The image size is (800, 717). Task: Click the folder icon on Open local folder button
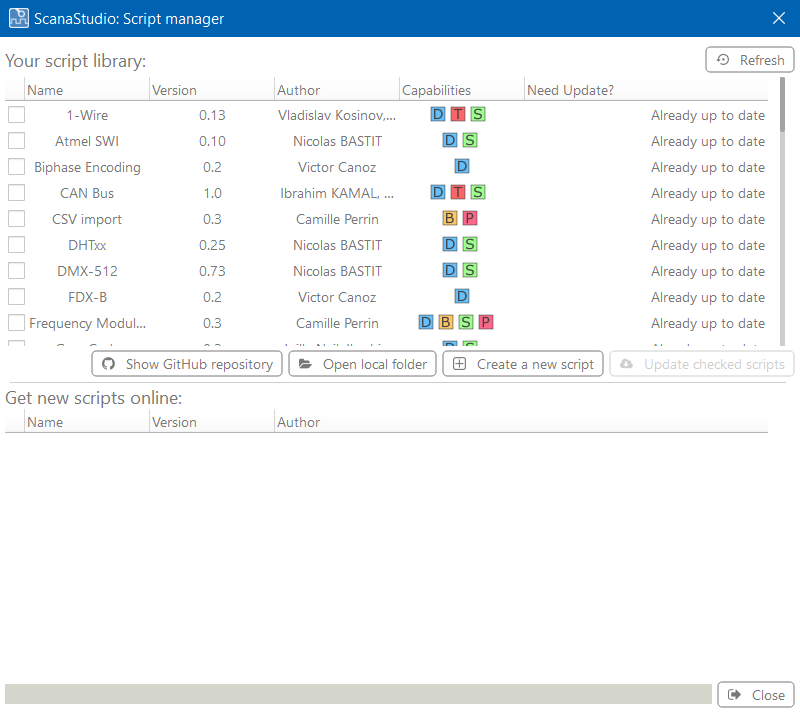point(306,364)
